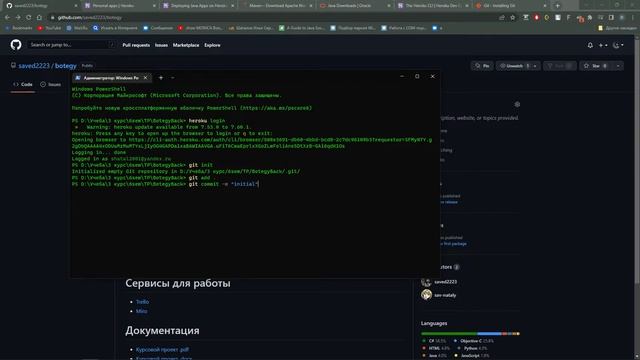Open the A Guide to Java bookmark
Image resolution: width=640 pixels, height=360 pixels.
(302, 28)
